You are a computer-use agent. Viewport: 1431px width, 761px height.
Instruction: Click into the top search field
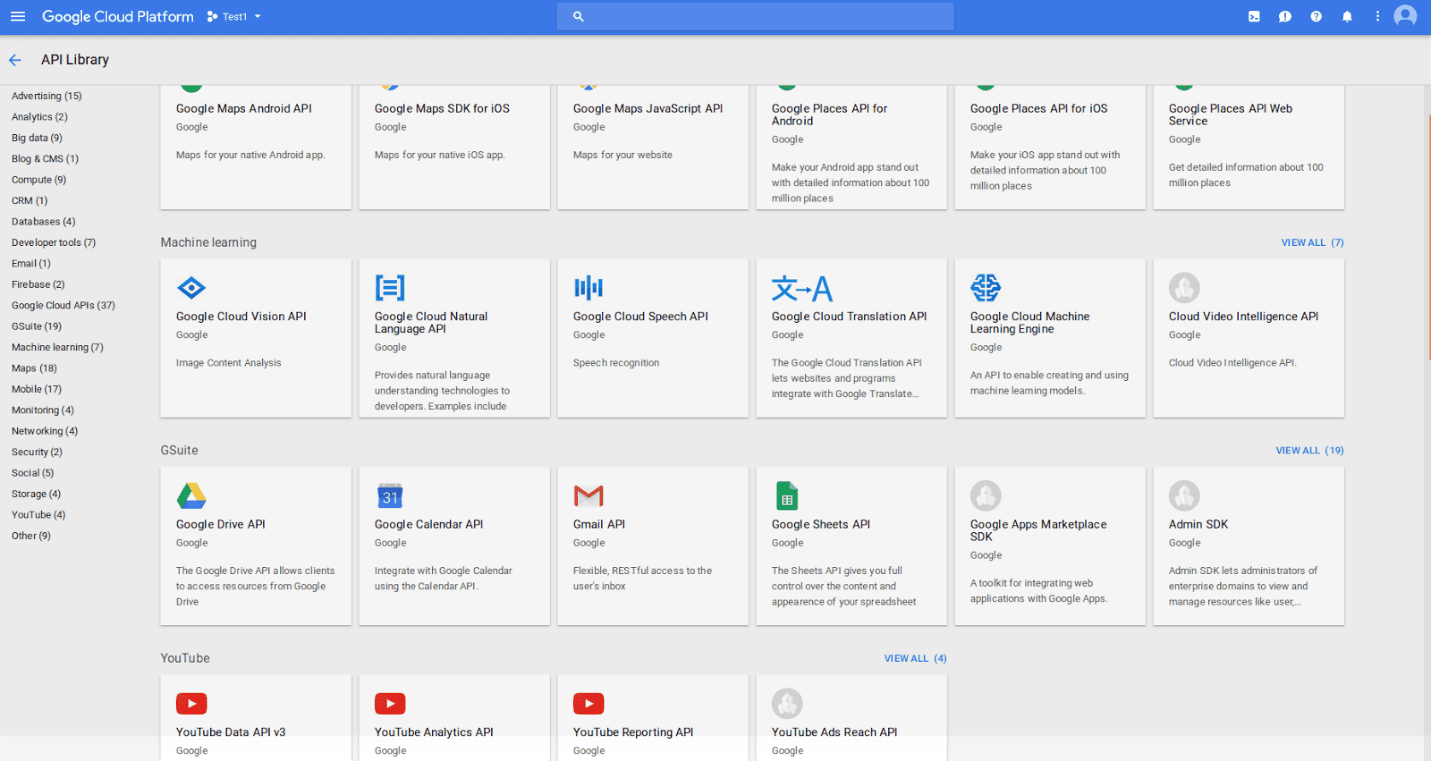755,16
